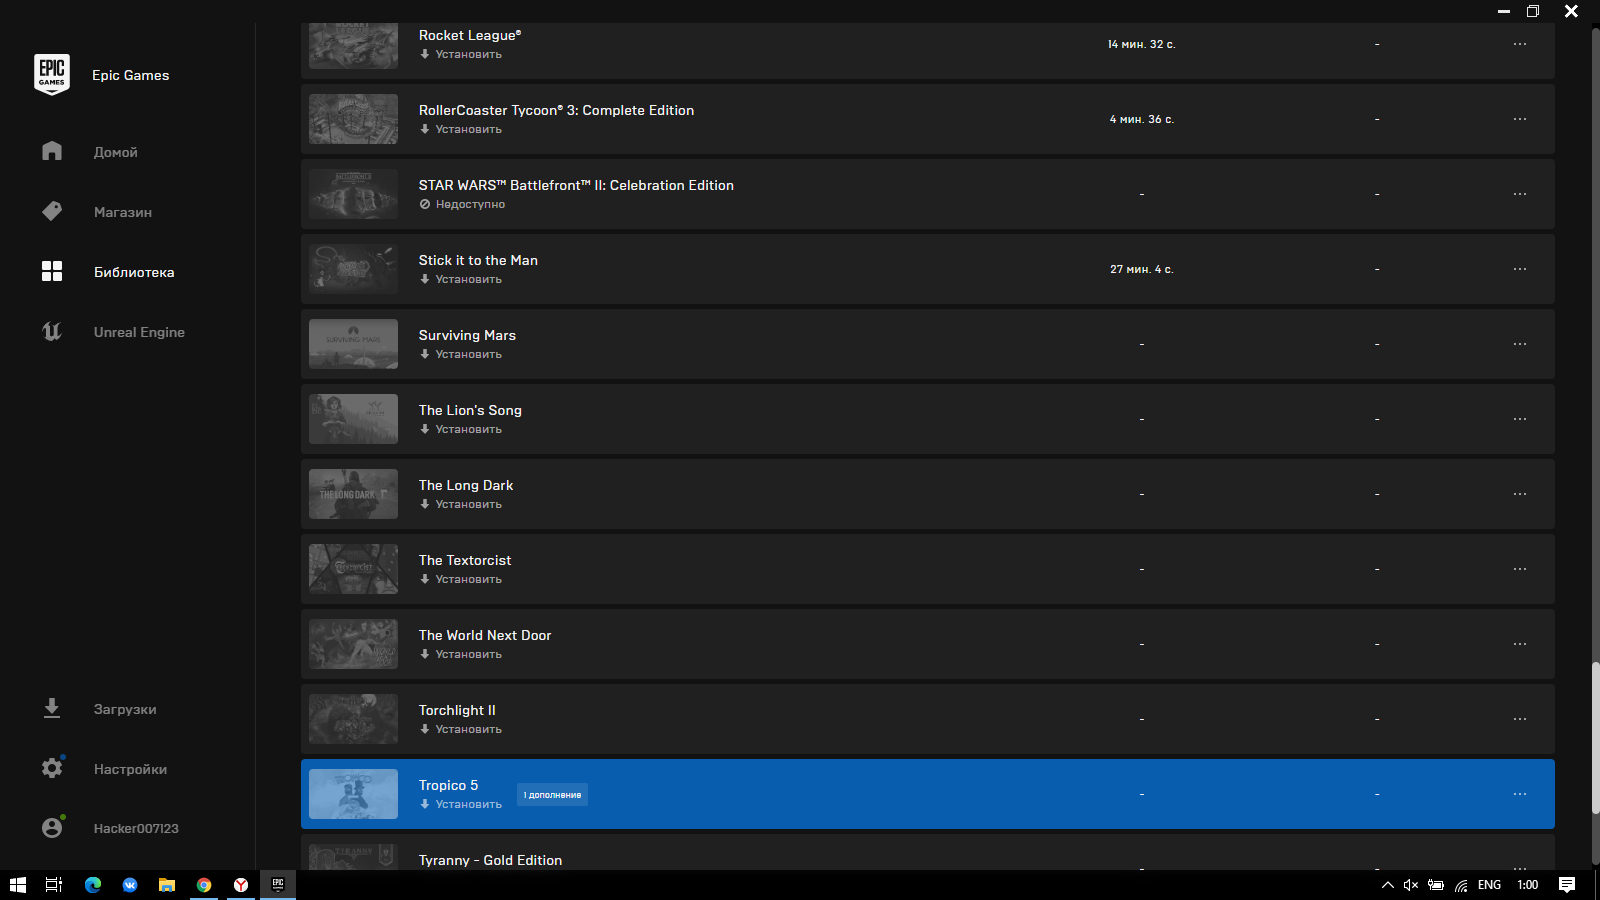
Task: Install Torchlight II via Установить
Action: coord(461,729)
